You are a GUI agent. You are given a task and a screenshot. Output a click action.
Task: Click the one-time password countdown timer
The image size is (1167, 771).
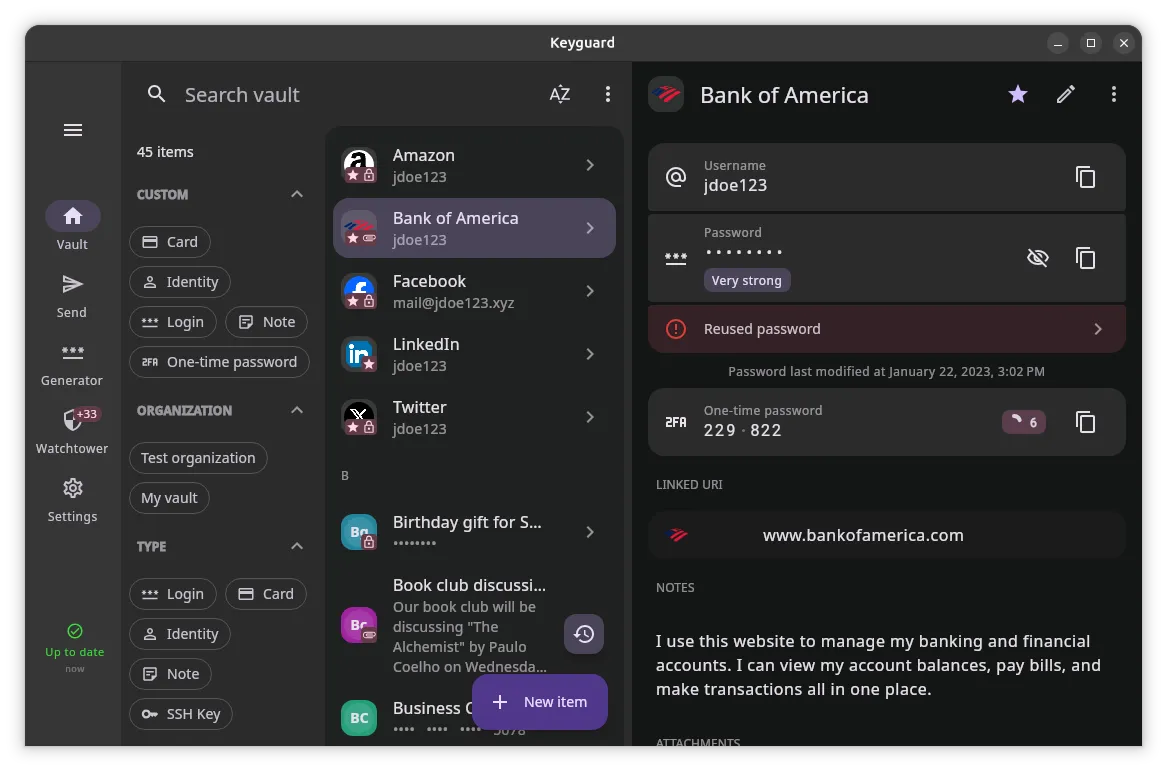point(1023,422)
